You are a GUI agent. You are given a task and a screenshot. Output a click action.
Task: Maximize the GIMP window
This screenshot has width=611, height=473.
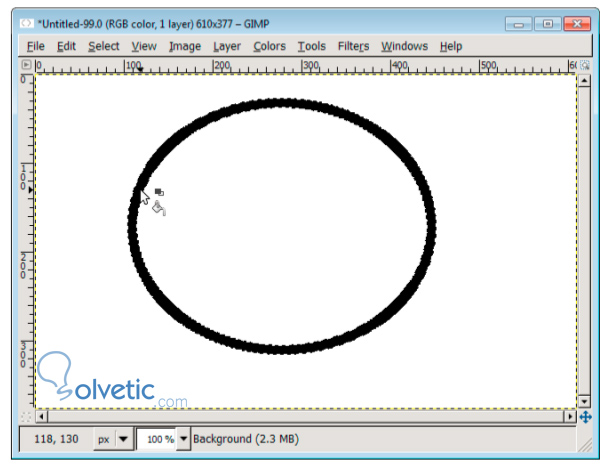click(x=547, y=24)
